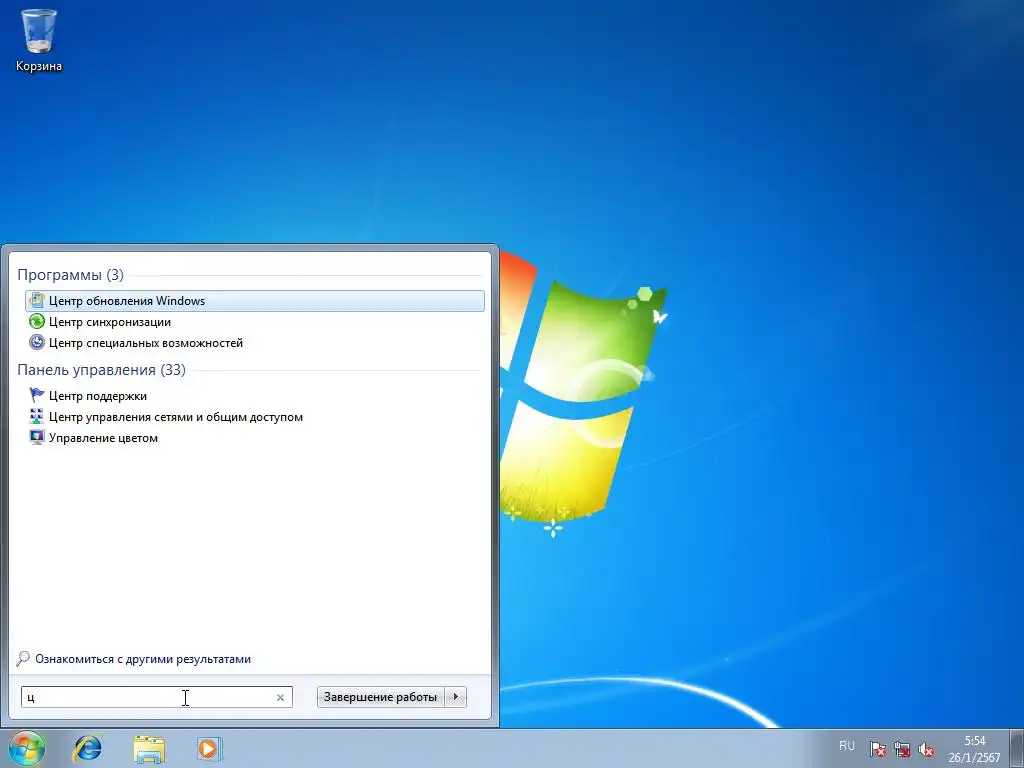The height and width of the screenshot is (768, 1024).
Task: Open Управление цветом result
Action: point(255,438)
